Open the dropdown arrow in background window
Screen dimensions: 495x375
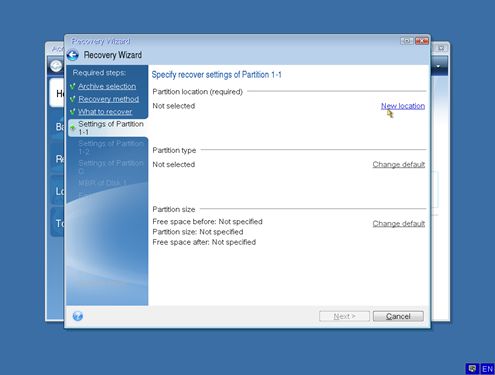(438, 66)
